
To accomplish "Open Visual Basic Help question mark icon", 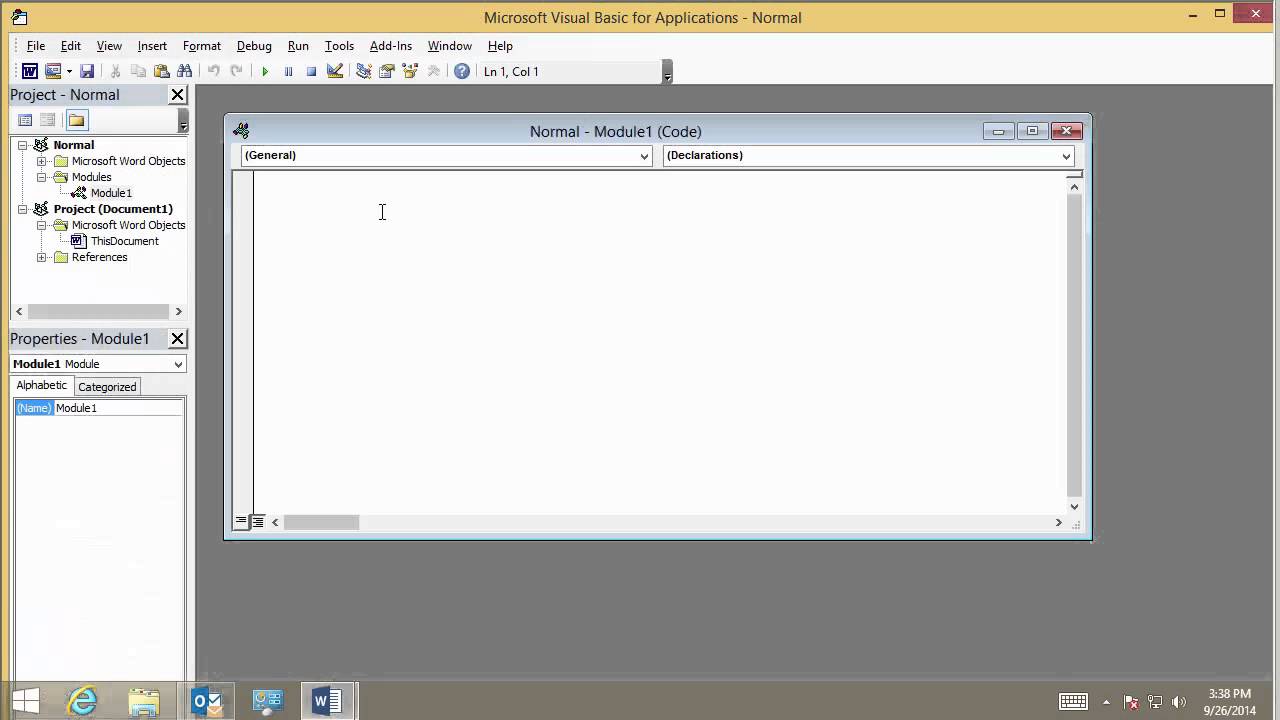I will coord(461,71).
